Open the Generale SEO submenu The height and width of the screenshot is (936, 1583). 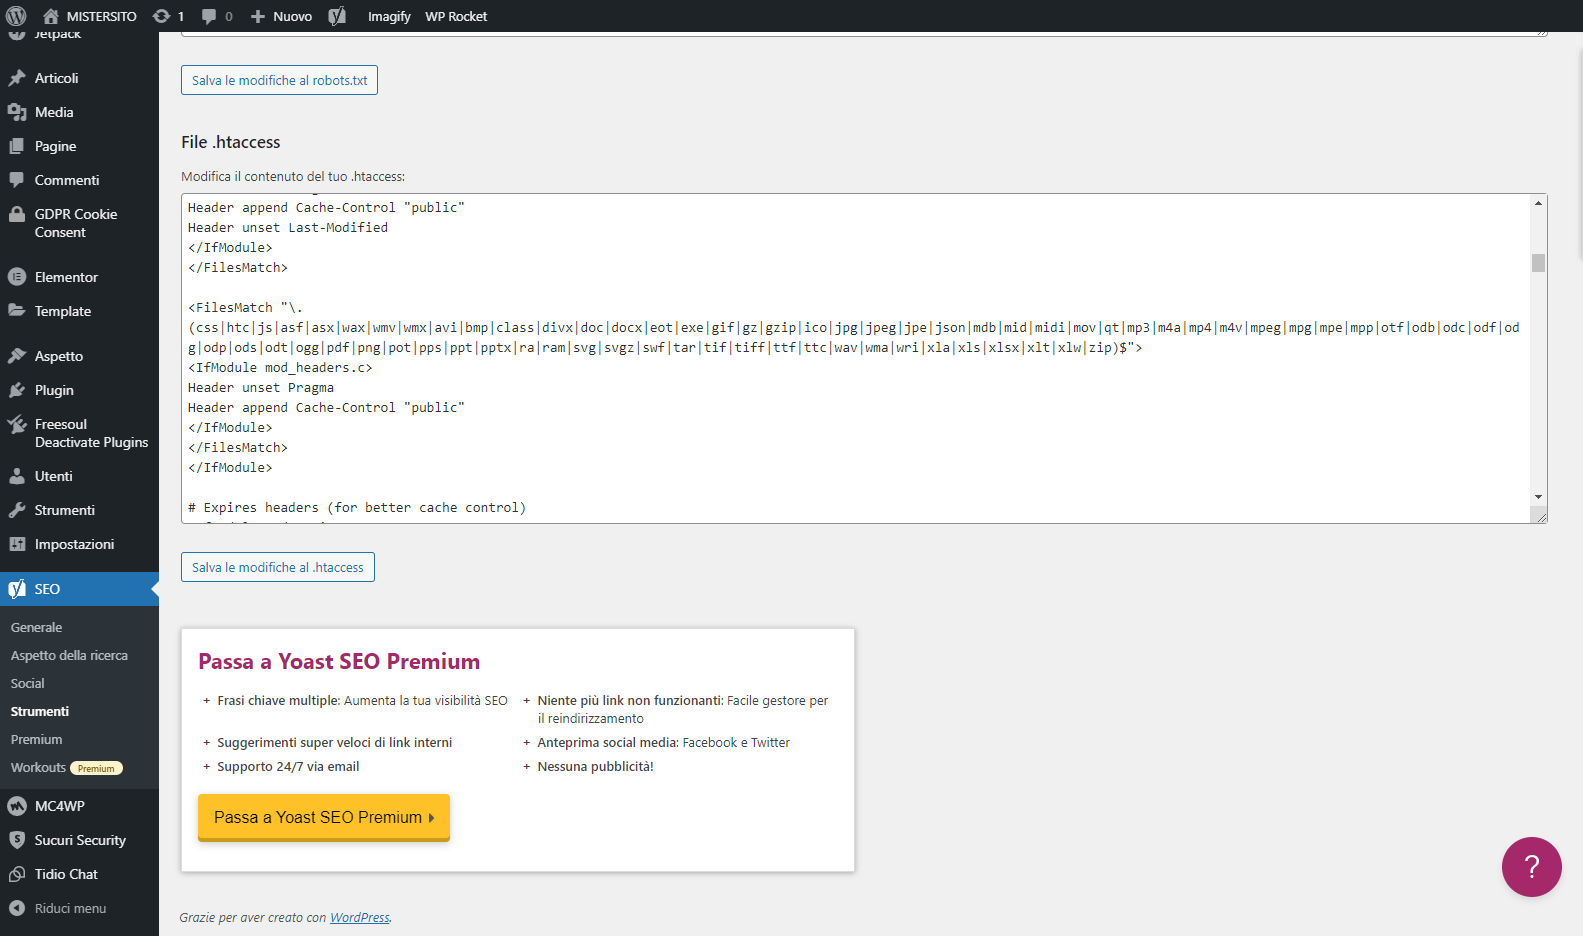36,628
